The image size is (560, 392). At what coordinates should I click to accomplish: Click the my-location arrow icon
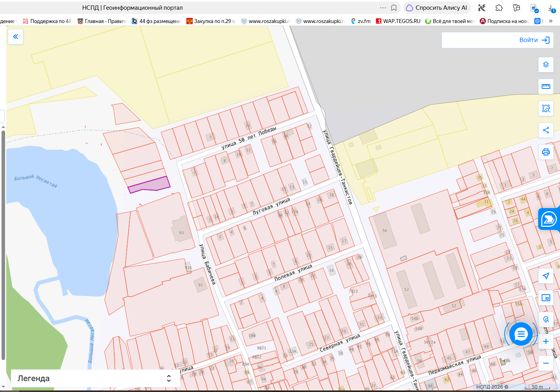coord(546,276)
